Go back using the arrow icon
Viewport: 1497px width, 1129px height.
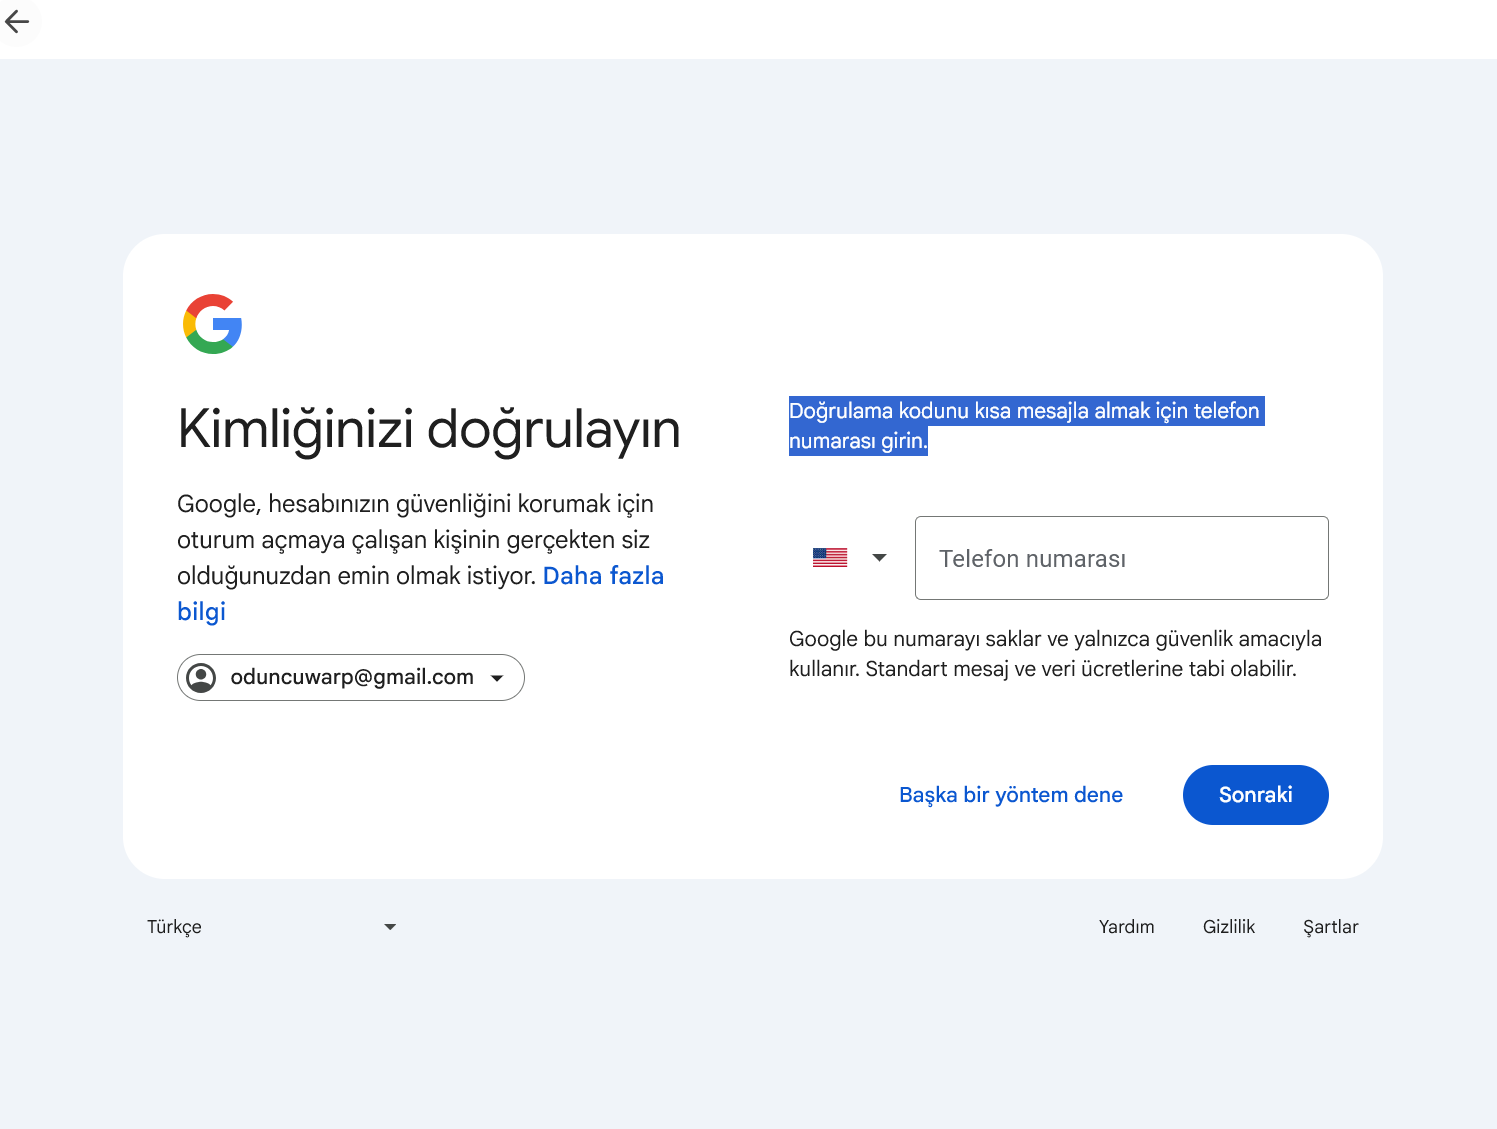pos(17,21)
